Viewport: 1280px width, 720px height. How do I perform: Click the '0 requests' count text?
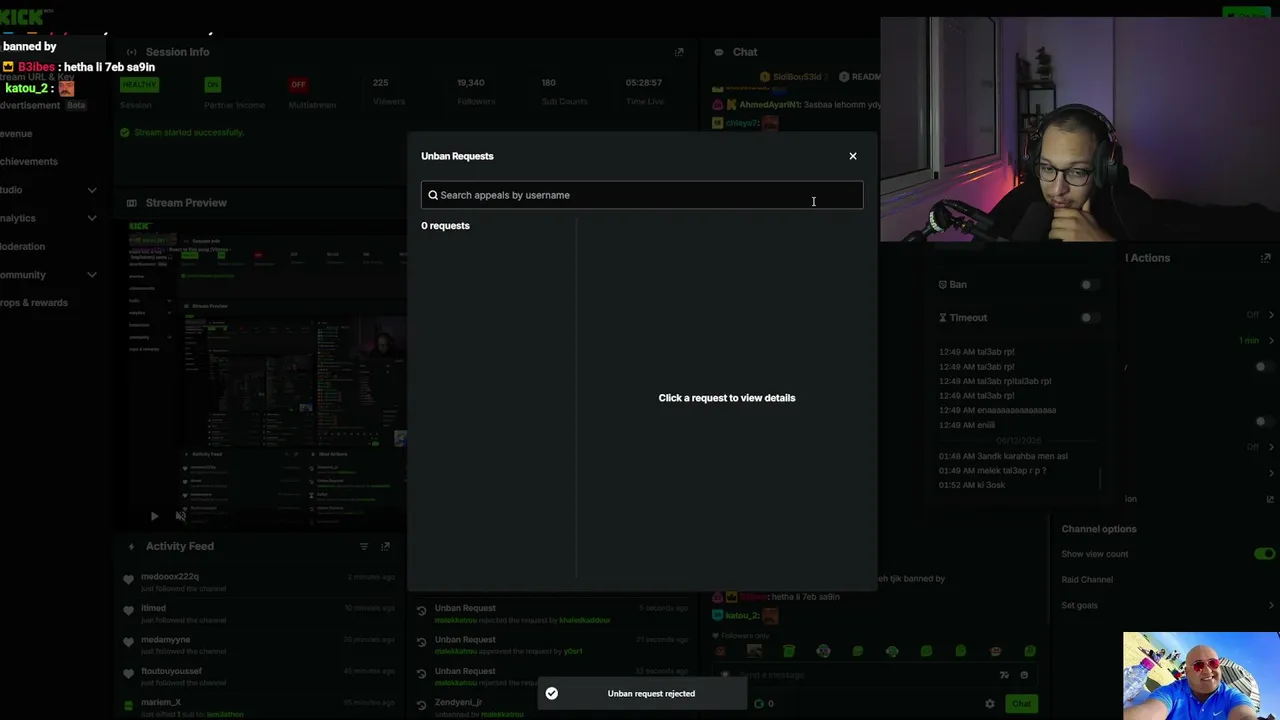(445, 226)
